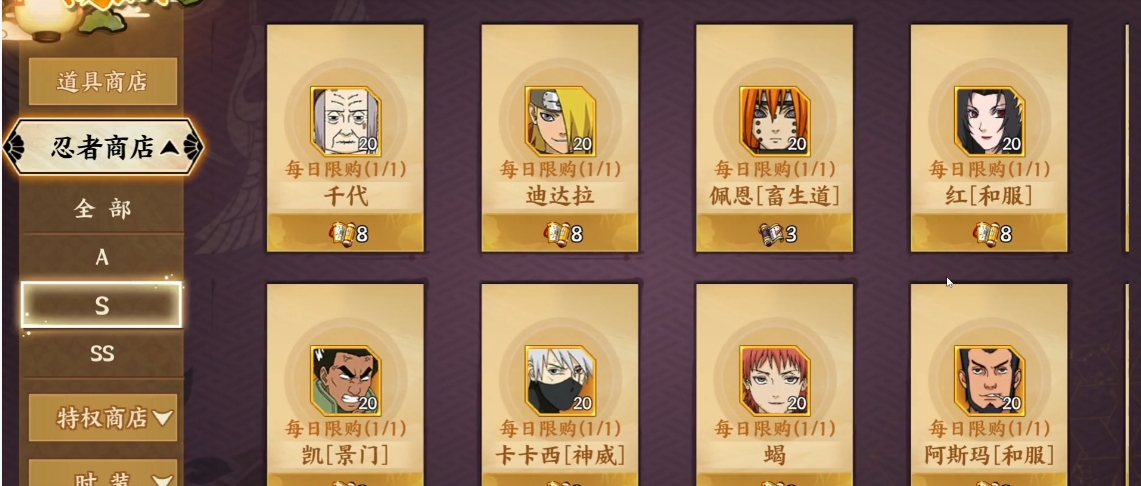Expand the 特权商店 section
The image size is (1141, 486).
(x=103, y=418)
